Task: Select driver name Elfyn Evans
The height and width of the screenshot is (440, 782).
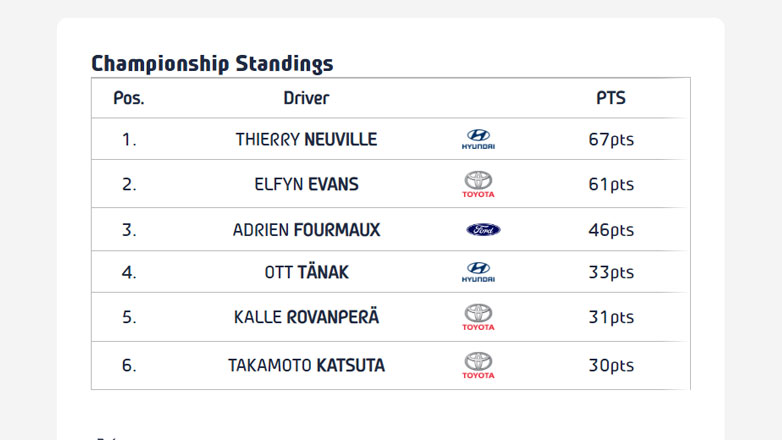Action: point(306,184)
